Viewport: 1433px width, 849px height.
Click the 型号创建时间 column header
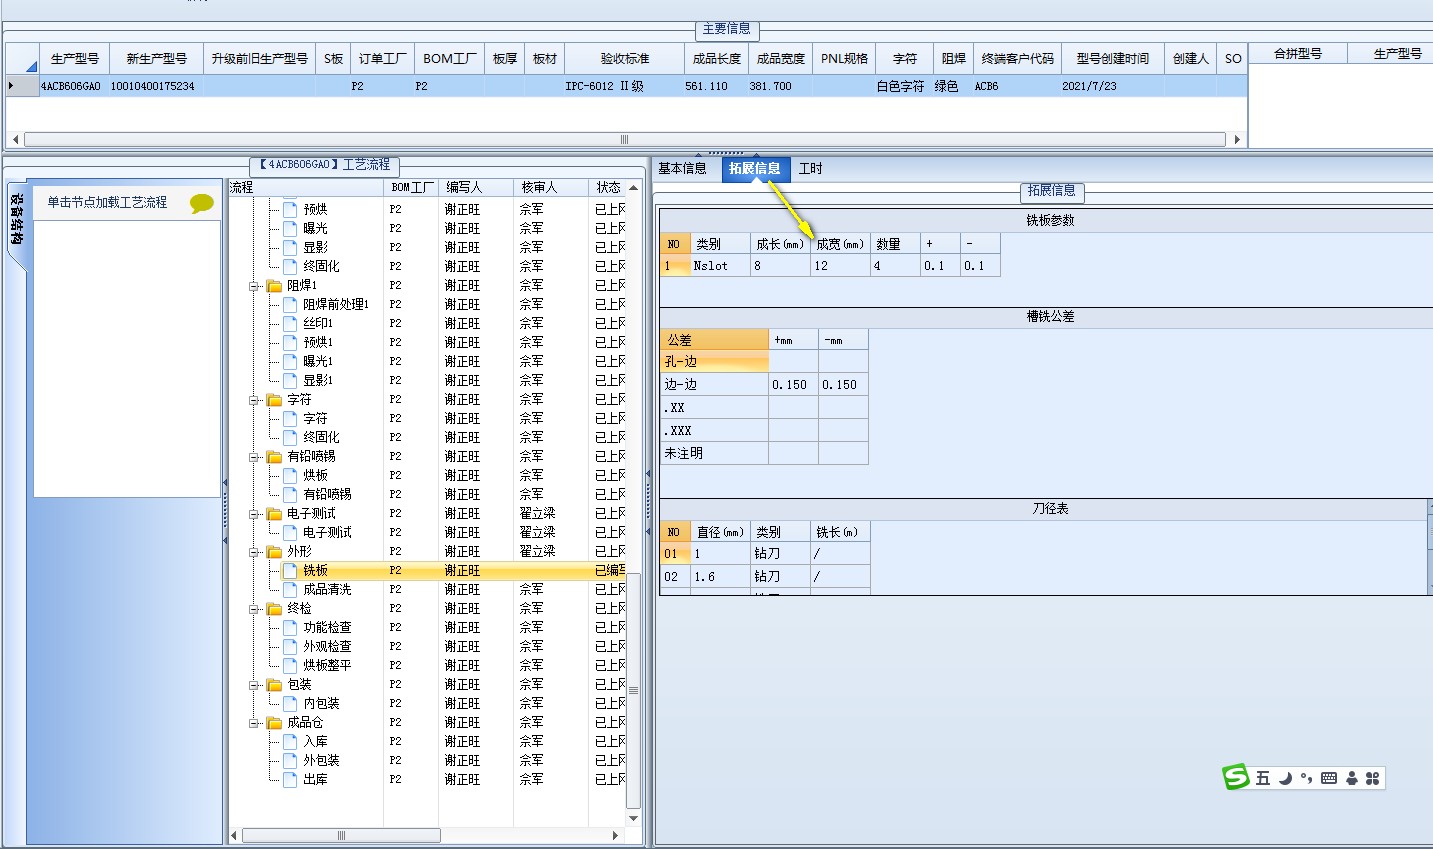click(x=1113, y=59)
